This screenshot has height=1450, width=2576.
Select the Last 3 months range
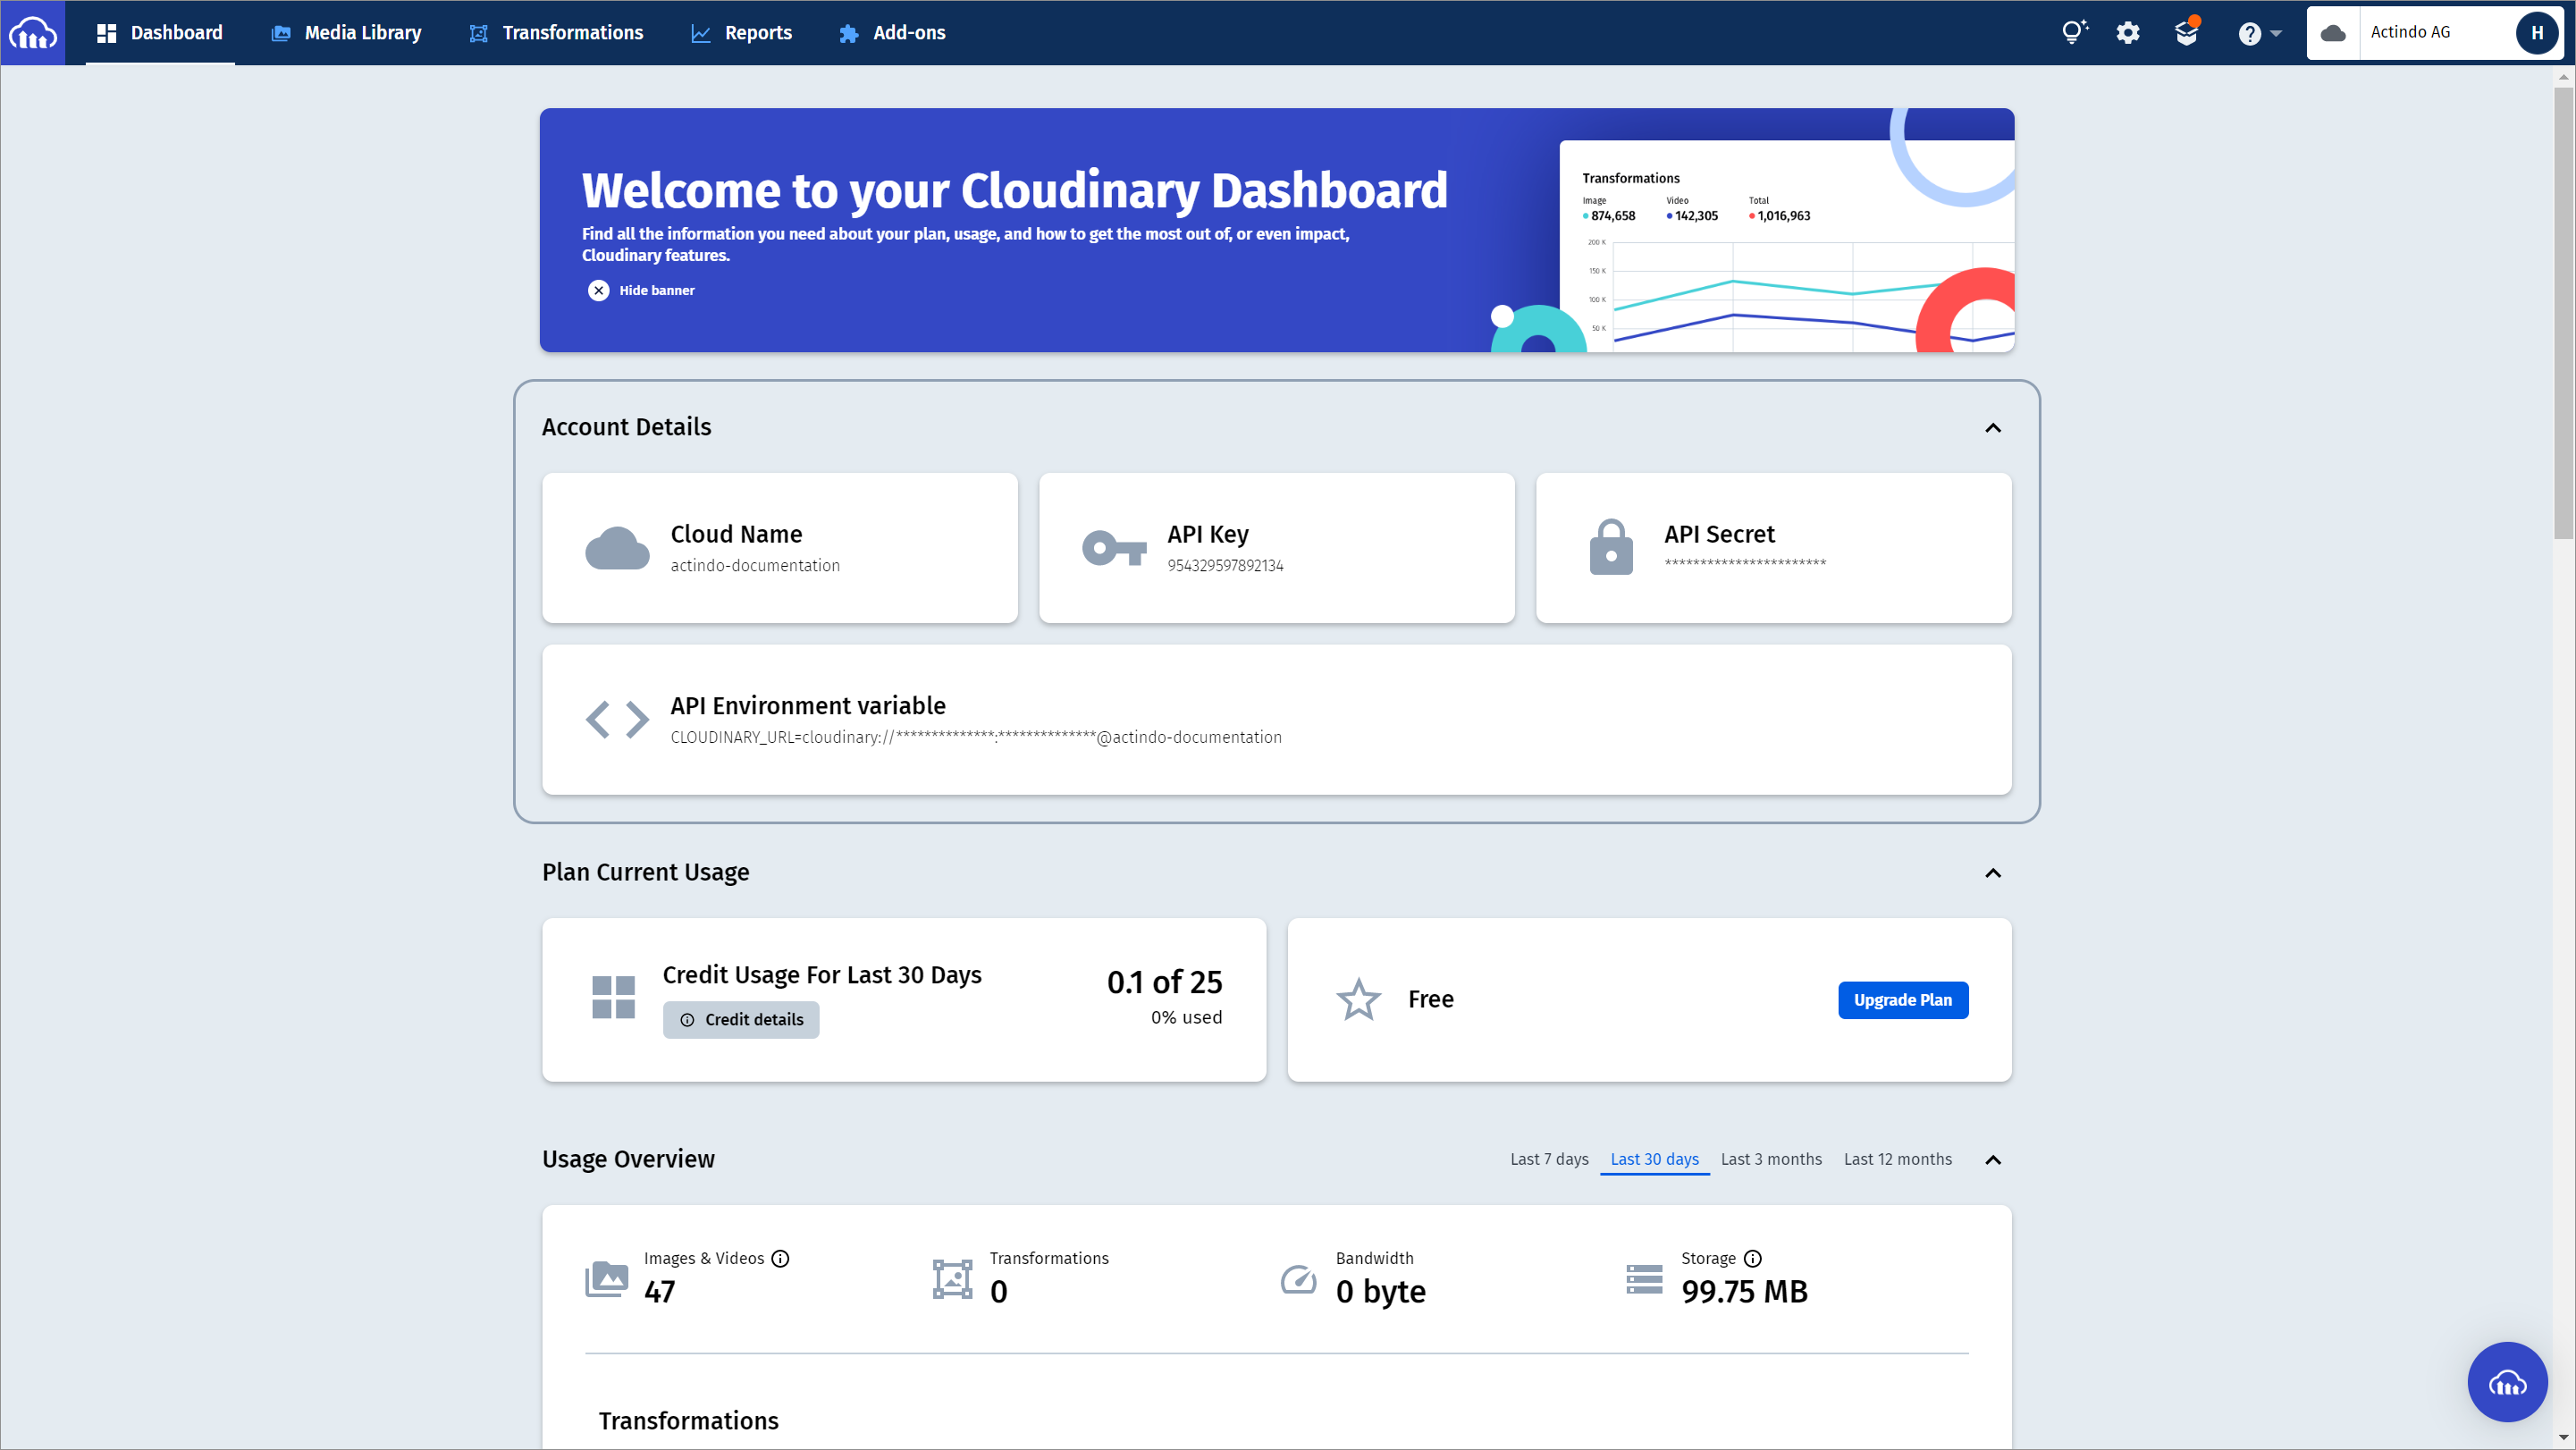click(x=1771, y=1159)
